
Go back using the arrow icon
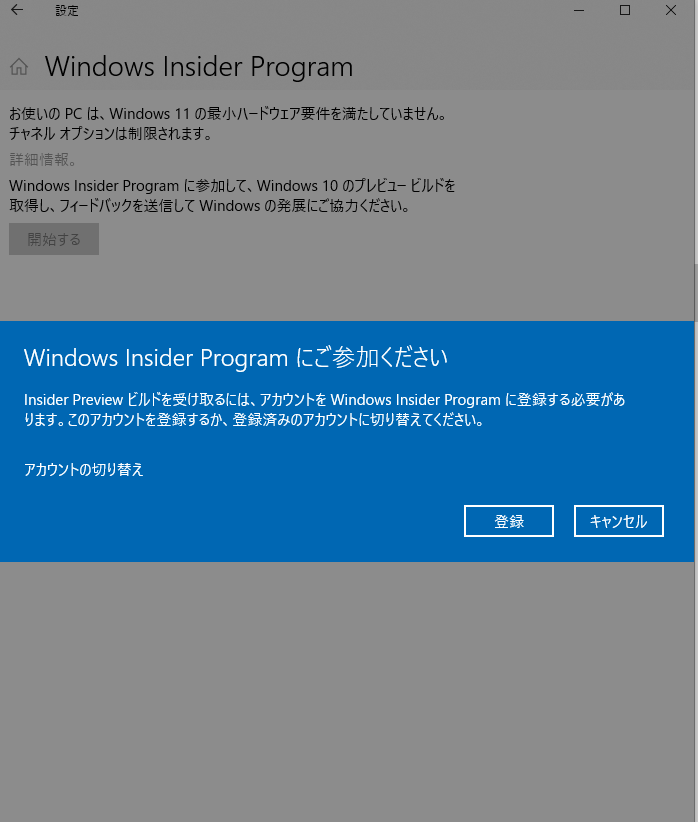coord(17,10)
